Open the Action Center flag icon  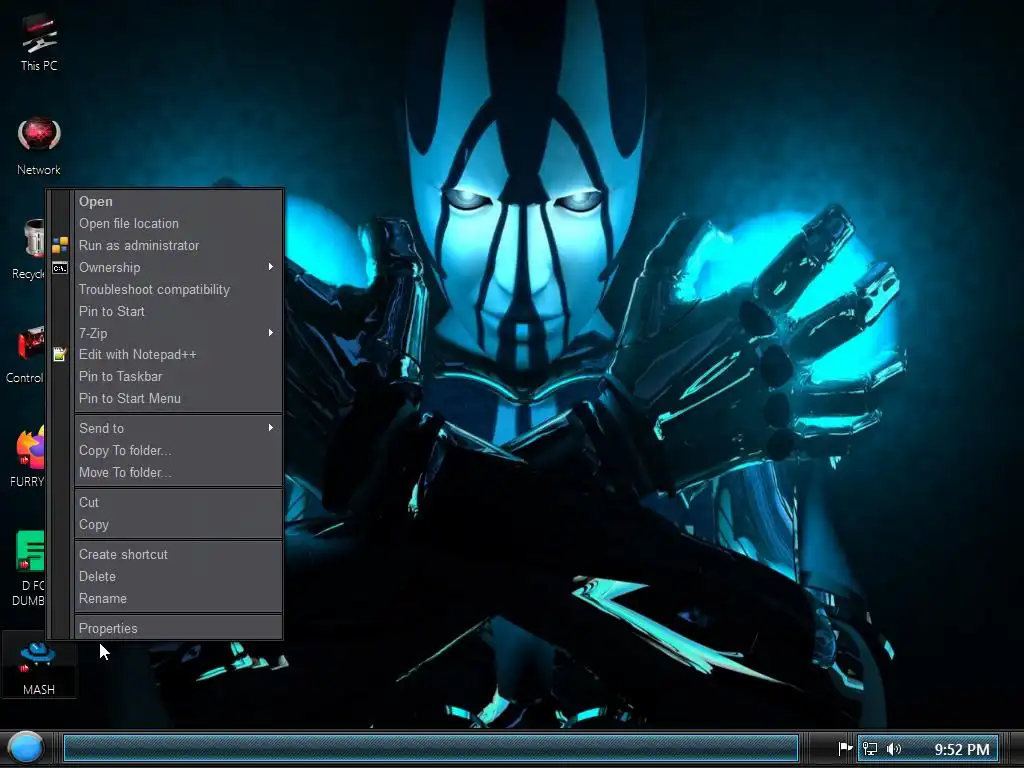845,748
